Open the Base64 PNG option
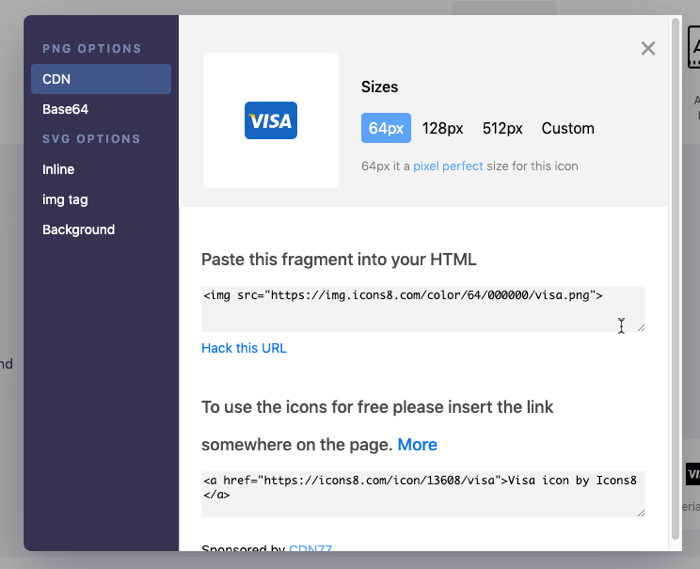This screenshot has width=700, height=569. 65,109
